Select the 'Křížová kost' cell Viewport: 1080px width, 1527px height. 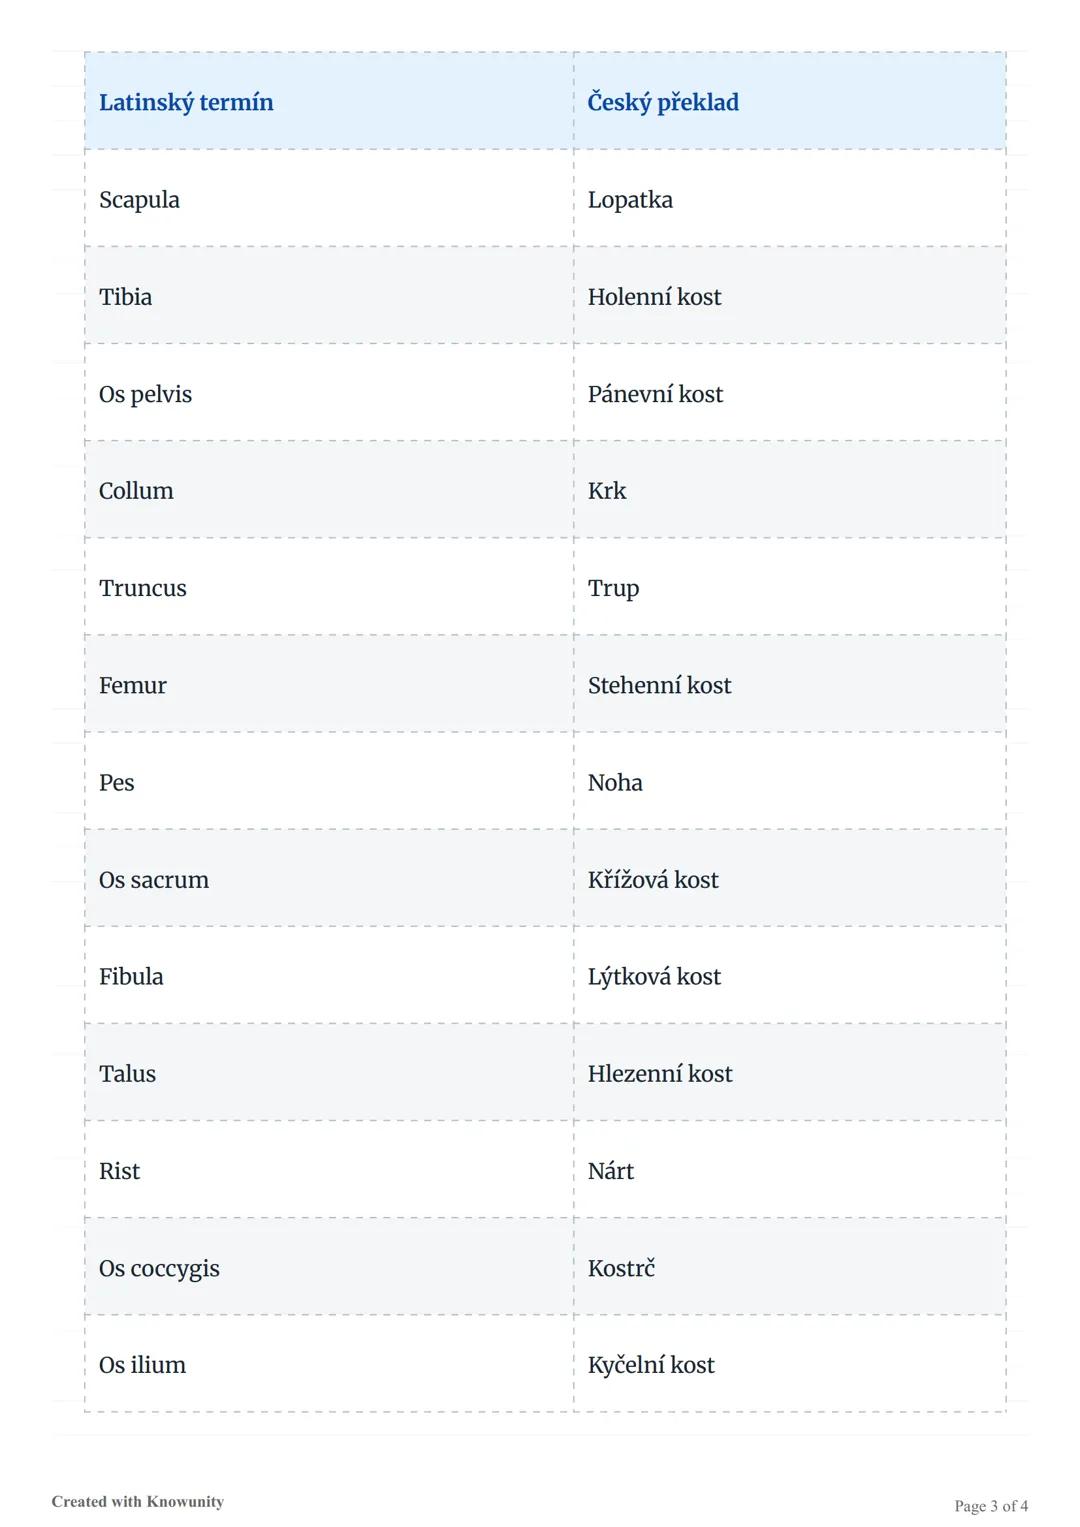click(653, 880)
